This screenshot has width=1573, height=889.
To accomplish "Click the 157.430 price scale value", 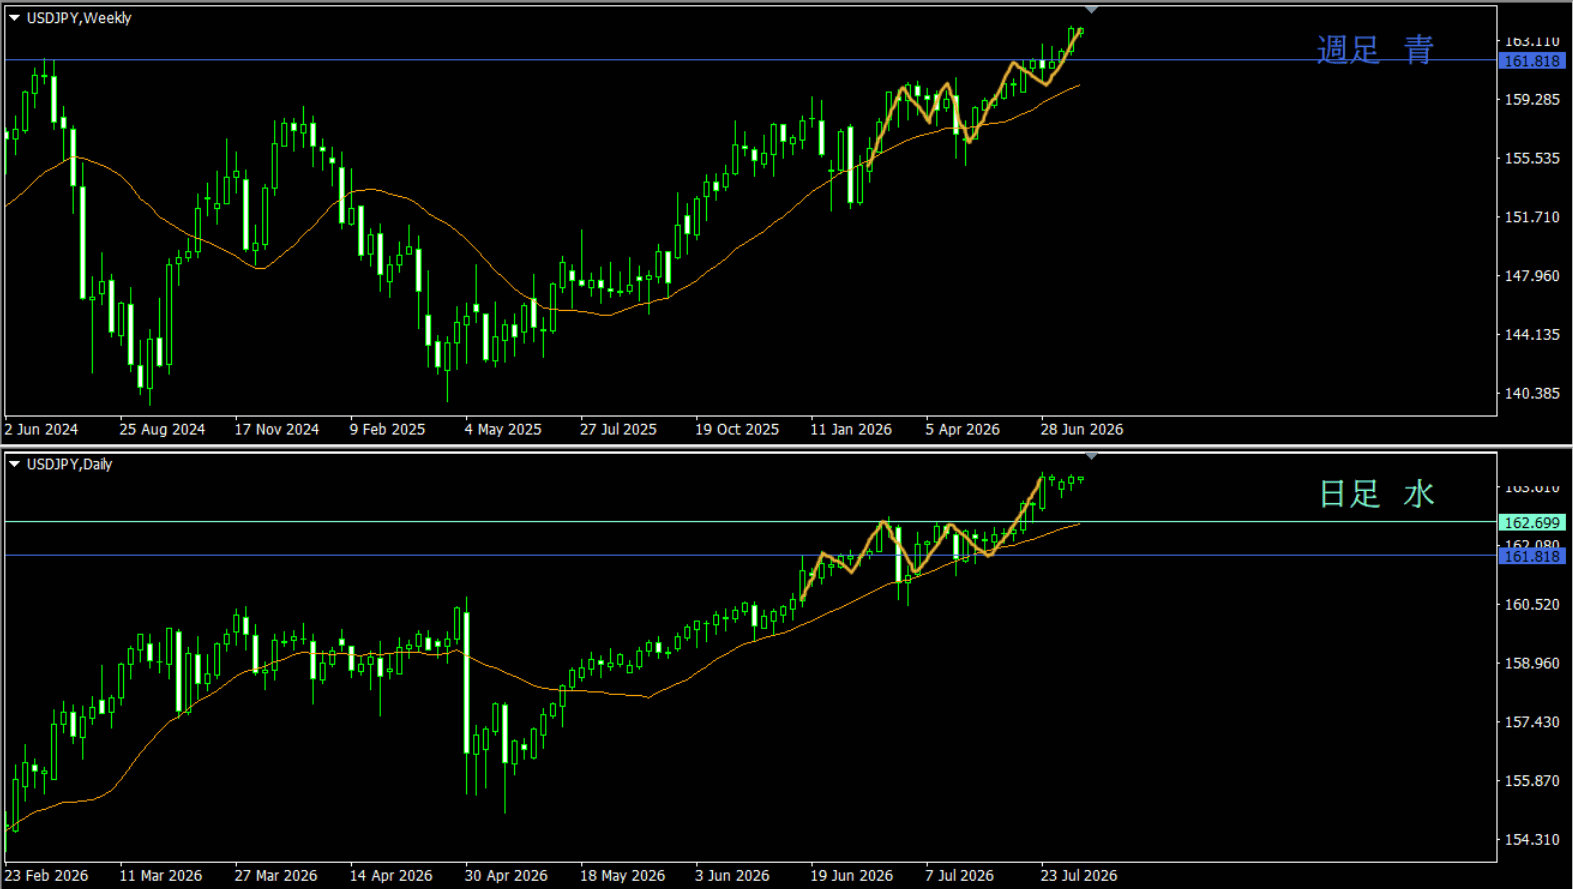I will [x=1532, y=722].
